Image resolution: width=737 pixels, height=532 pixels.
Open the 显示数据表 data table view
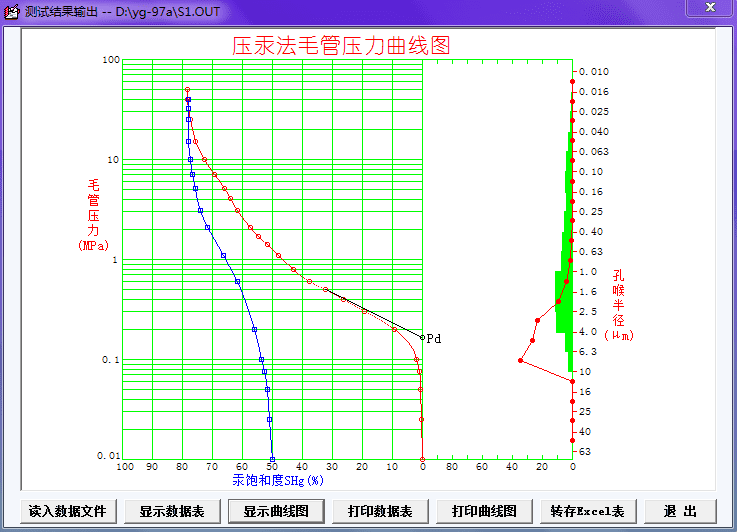172,511
